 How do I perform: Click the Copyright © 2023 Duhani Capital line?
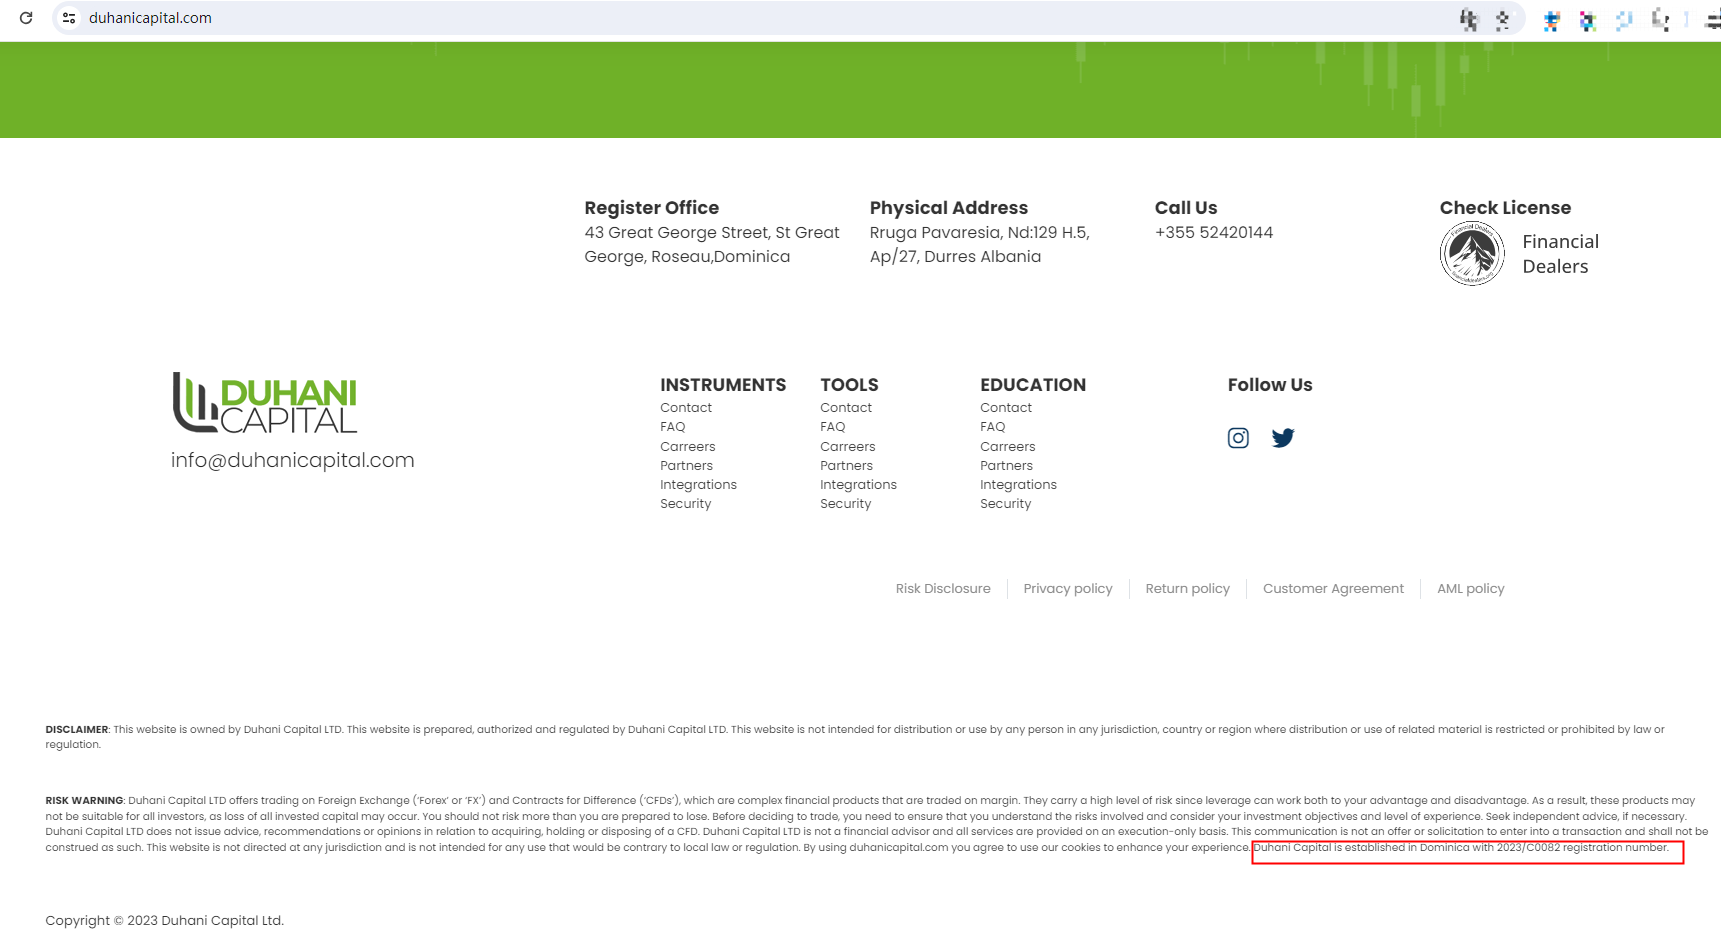tap(165, 921)
